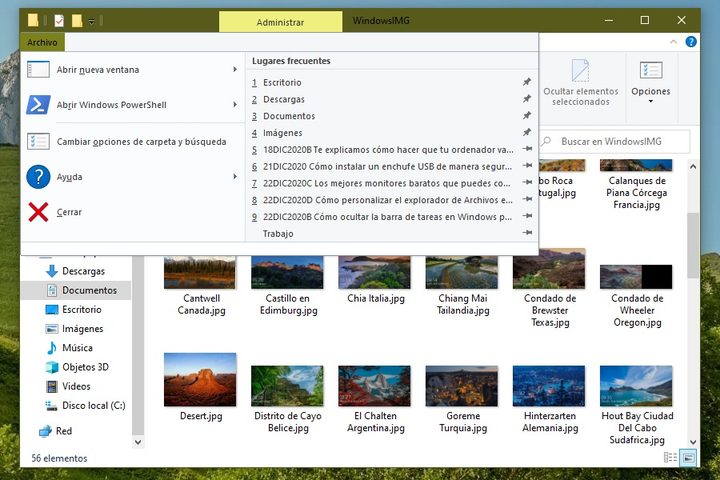Open Documentos from Lugares frecuentes
The width and height of the screenshot is (720, 480).
pyautogui.click(x=392, y=116)
